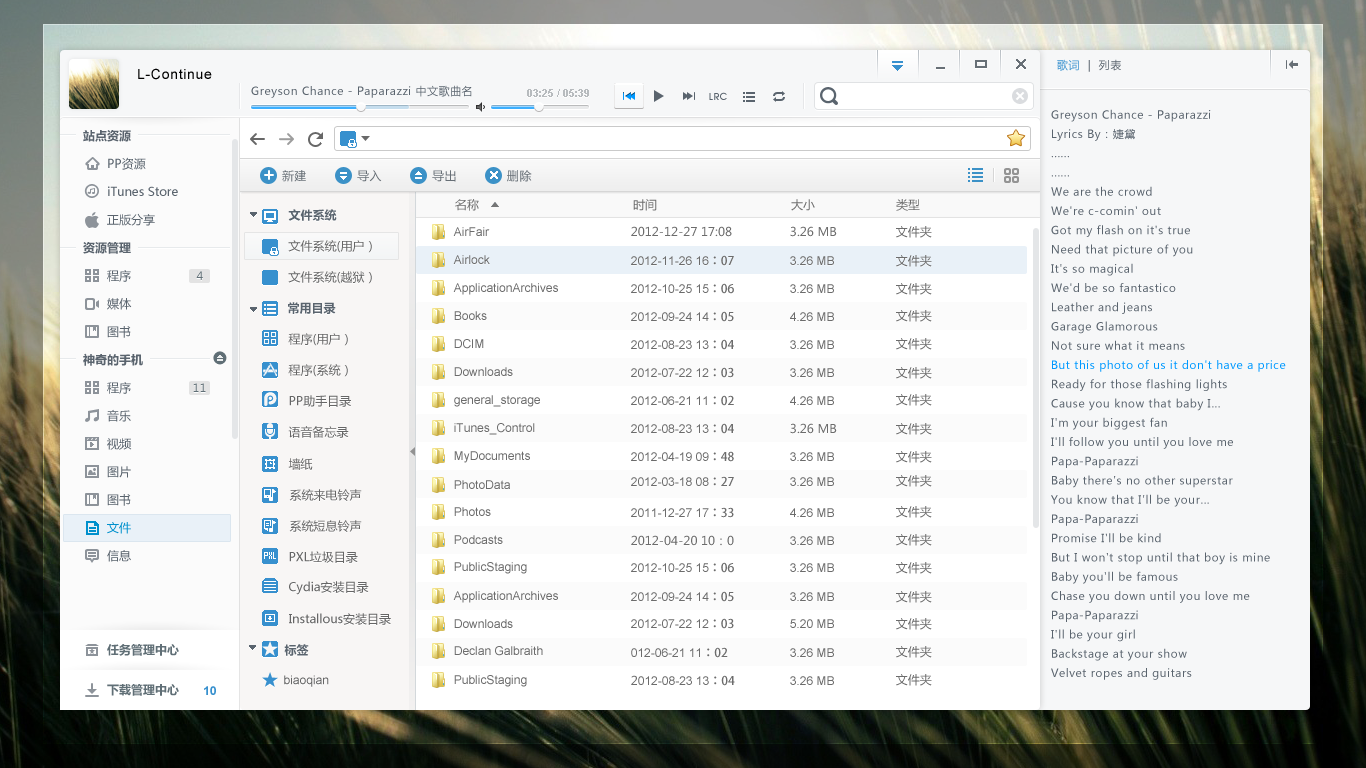Screen dimensions: 1366x768
Task: Skip to next track
Action: [688, 96]
